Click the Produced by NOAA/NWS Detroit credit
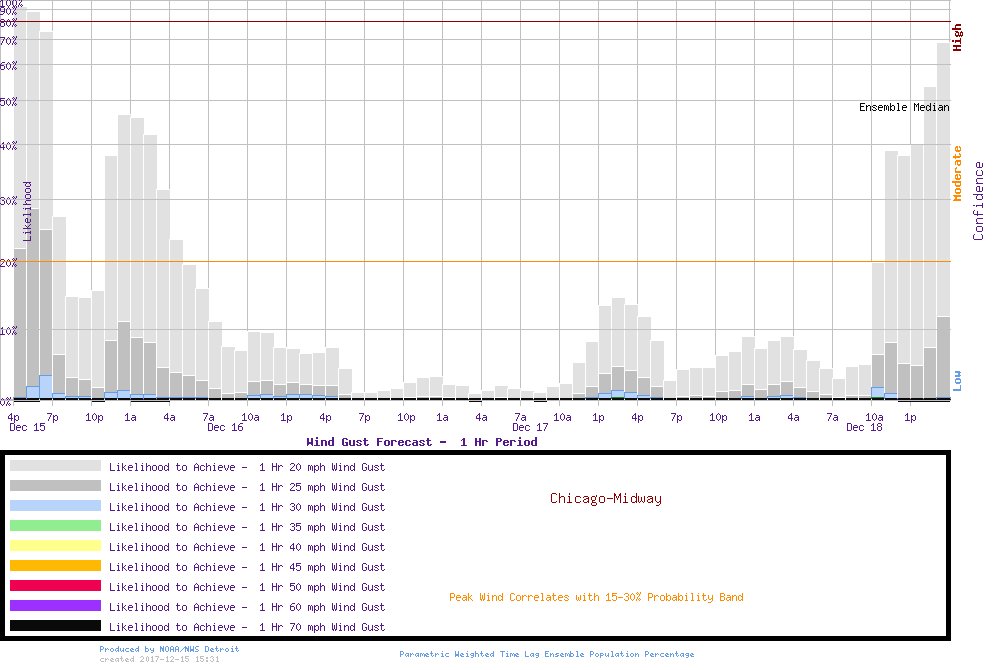 coord(169,649)
